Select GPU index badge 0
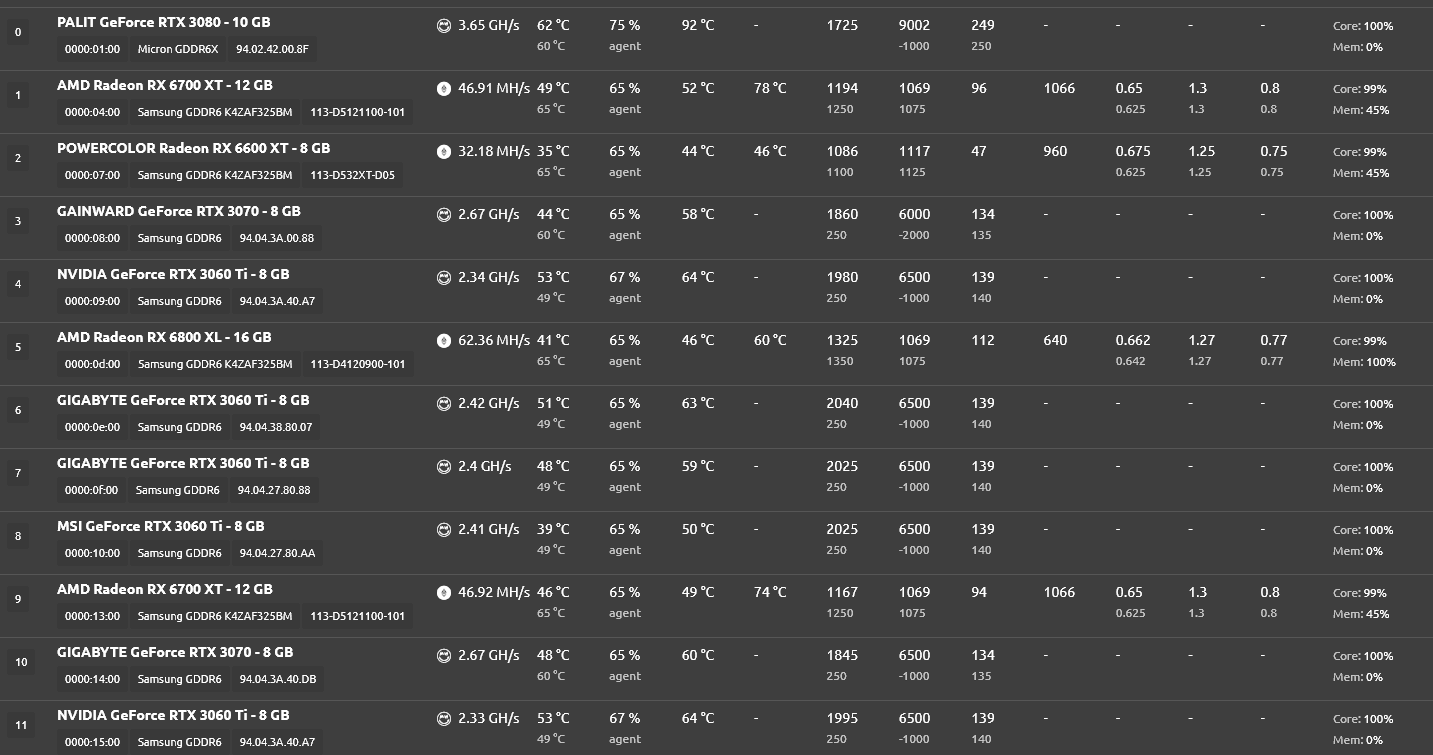The height and width of the screenshot is (755, 1433). tap(18, 33)
